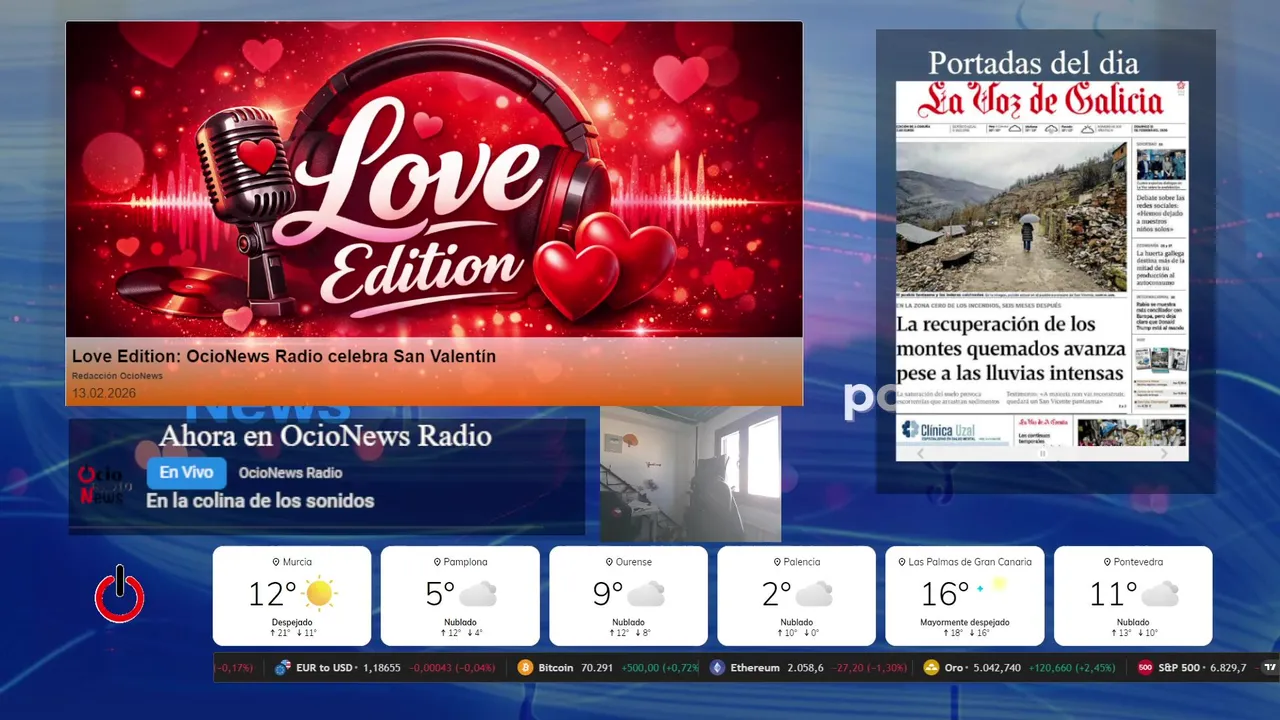Go to the previous newspaper cover

(921, 453)
